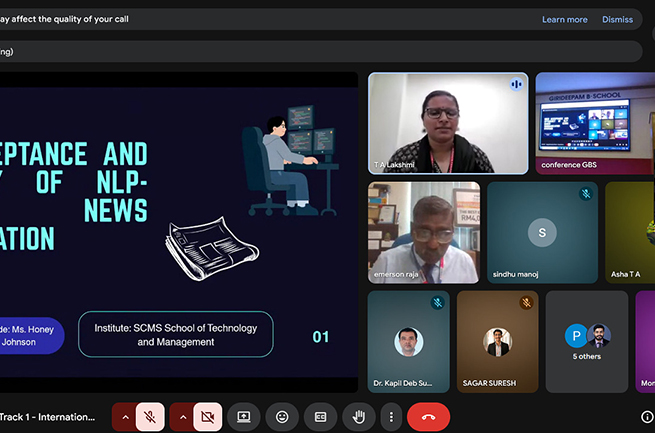Click emerson raja's video tile

(x=424, y=232)
